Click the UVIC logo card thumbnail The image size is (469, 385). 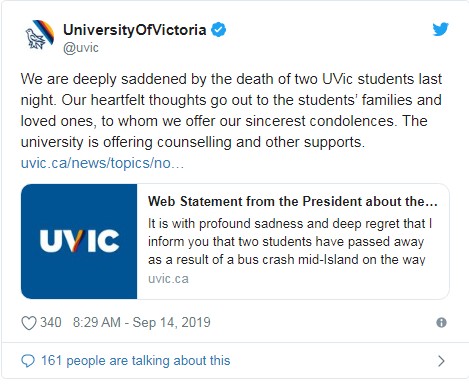(x=79, y=241)
